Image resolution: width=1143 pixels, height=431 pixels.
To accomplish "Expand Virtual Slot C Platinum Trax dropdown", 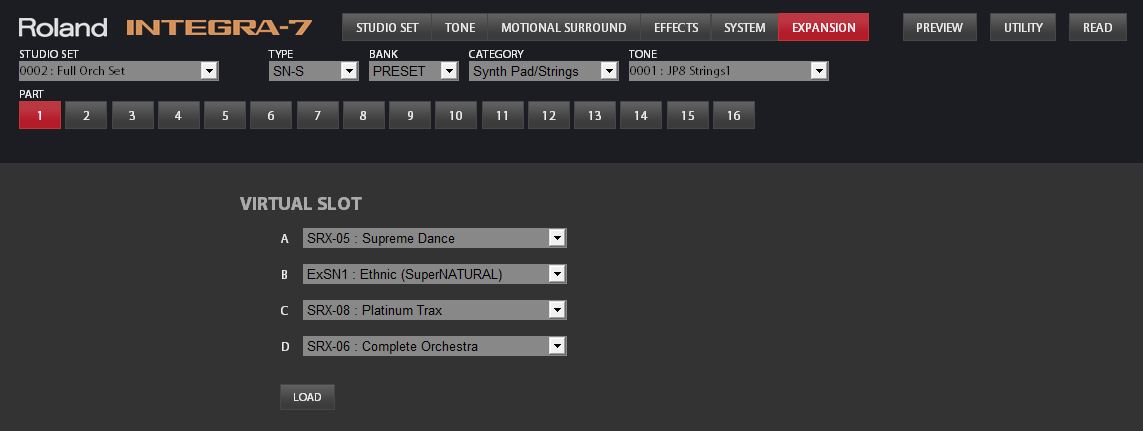I will 434,310.
